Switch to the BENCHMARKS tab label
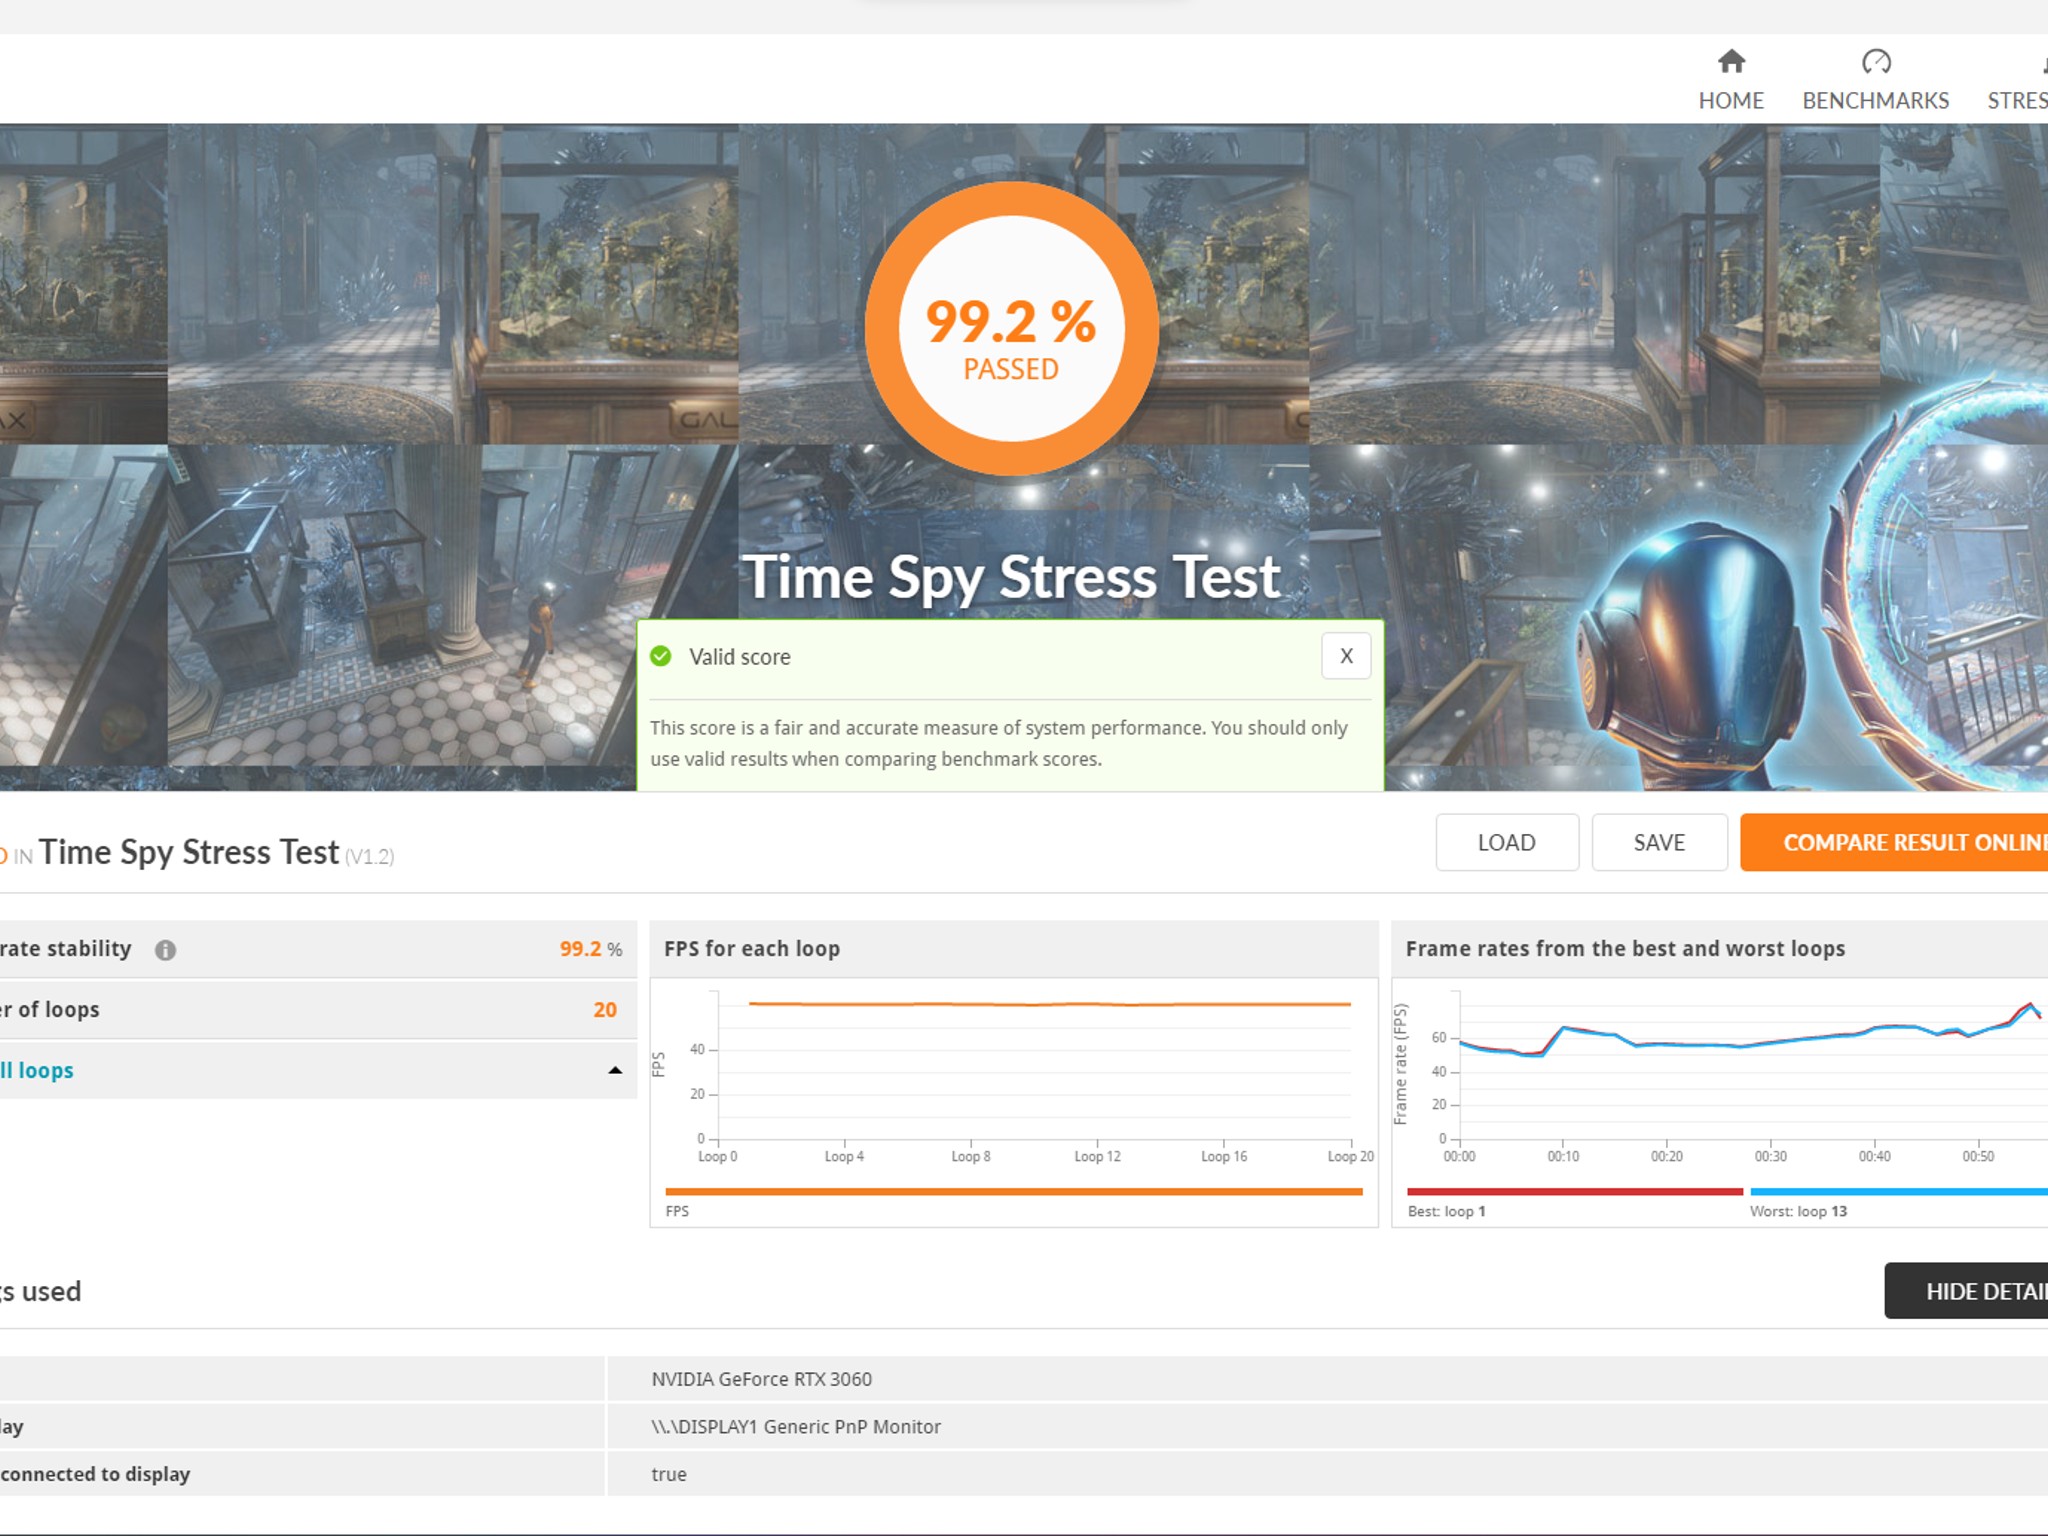The height and width of the screenshot is (1536, 2048). click(1876, 101)
